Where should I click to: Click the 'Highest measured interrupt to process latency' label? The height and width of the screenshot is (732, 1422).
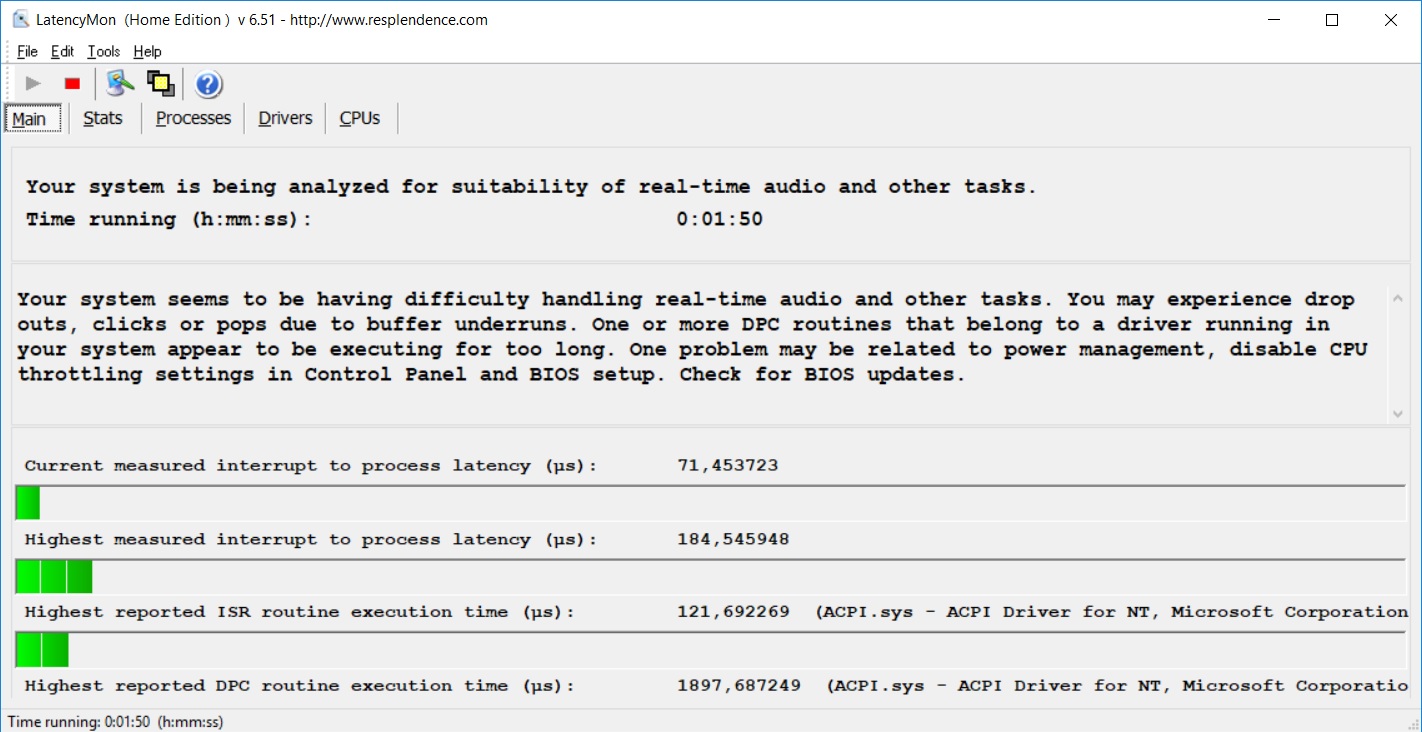(310, 540)
